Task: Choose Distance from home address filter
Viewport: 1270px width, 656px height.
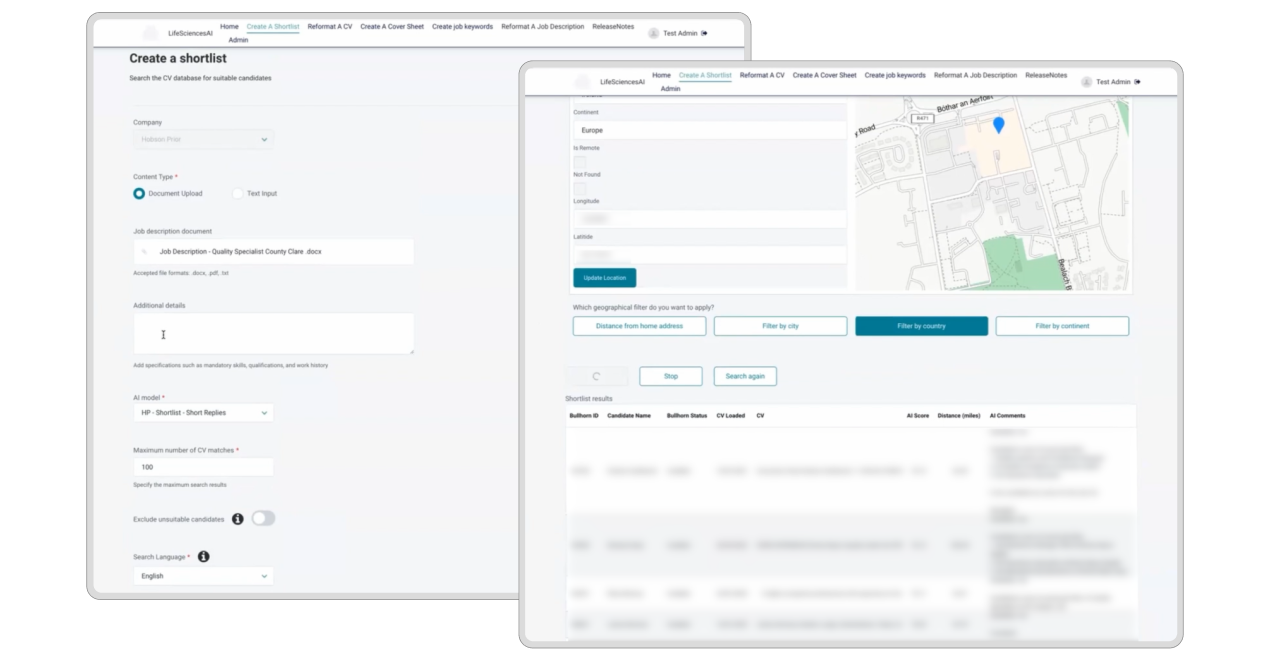Action: [x=639, y=326]
